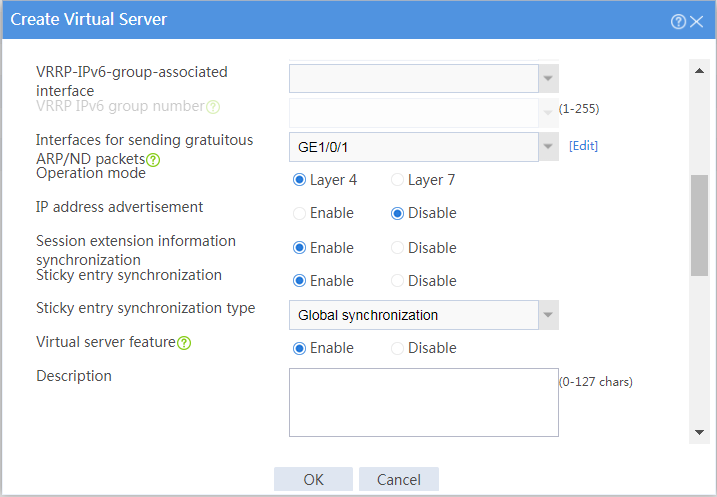Close the Create Virtual Server dialog
The width and height of the screenshot is (717, 497).
coord(696,21)
